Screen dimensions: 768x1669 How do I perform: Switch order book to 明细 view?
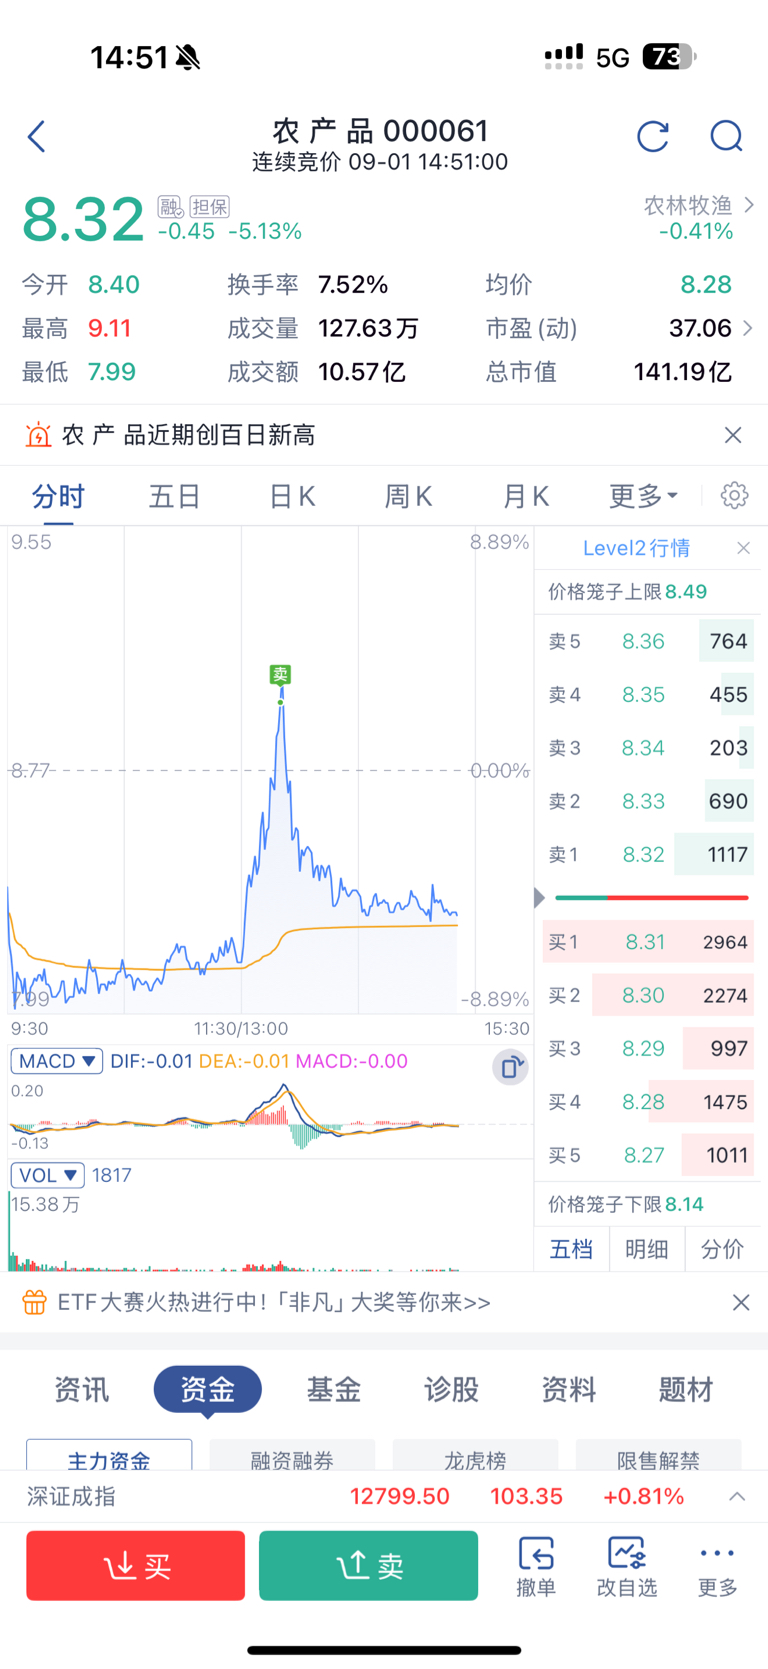[646, 1249]
